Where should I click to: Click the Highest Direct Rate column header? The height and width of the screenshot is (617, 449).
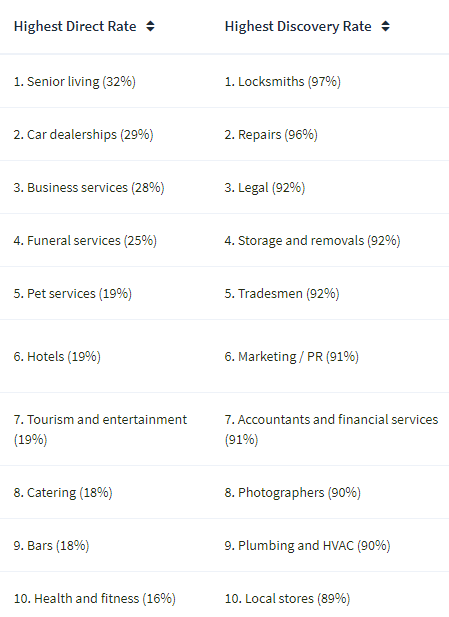click(75, 26)
